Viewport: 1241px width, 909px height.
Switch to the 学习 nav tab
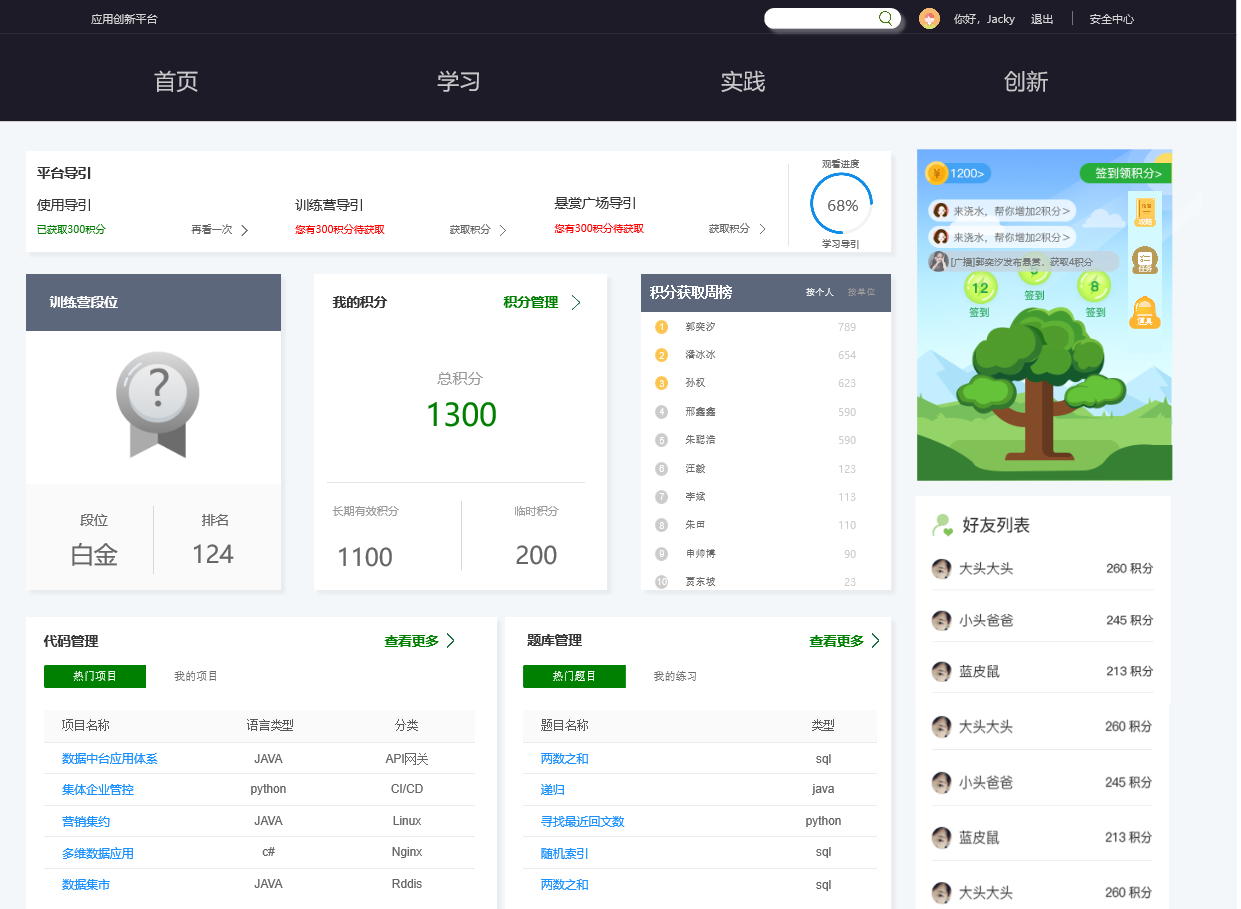click(459, 82)
